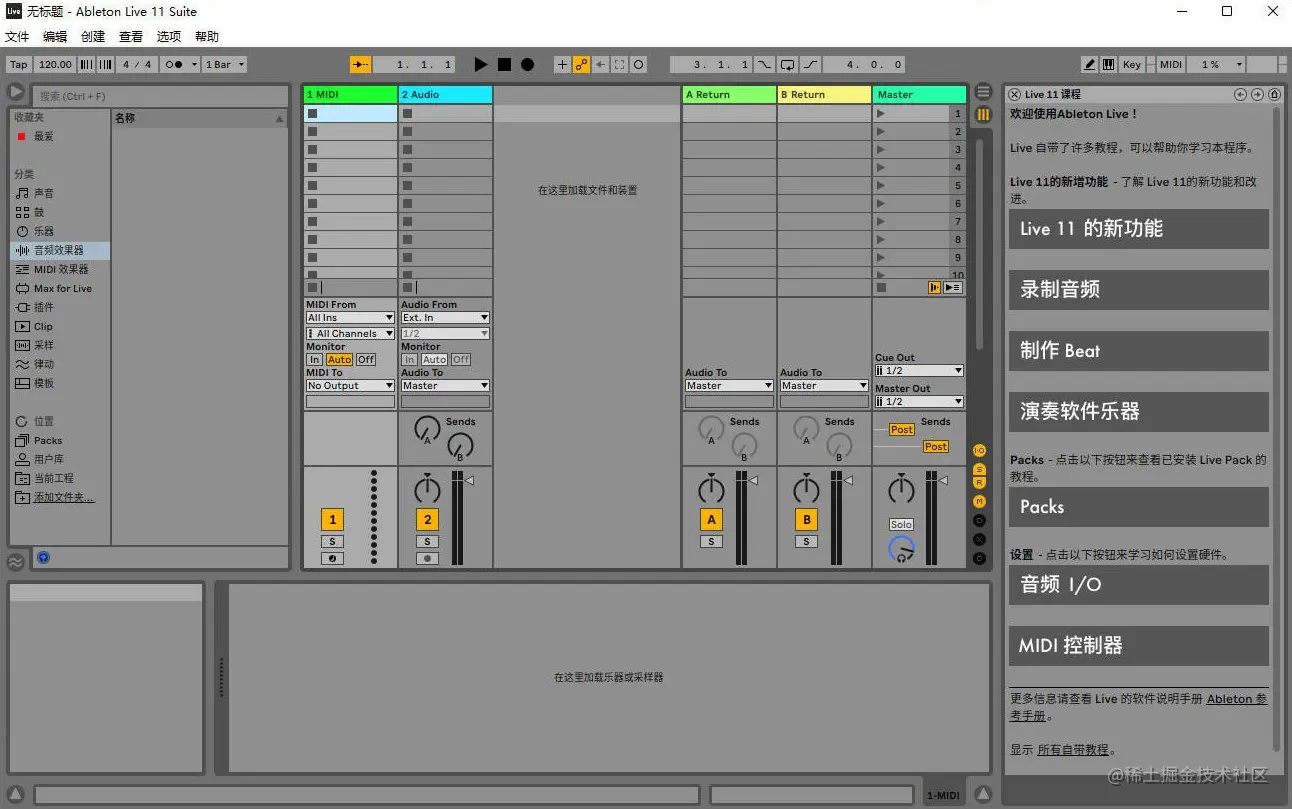Screen dimensions: 1292x809
Task: Open the MIDI To No Output dropdown
Action: 350,386
